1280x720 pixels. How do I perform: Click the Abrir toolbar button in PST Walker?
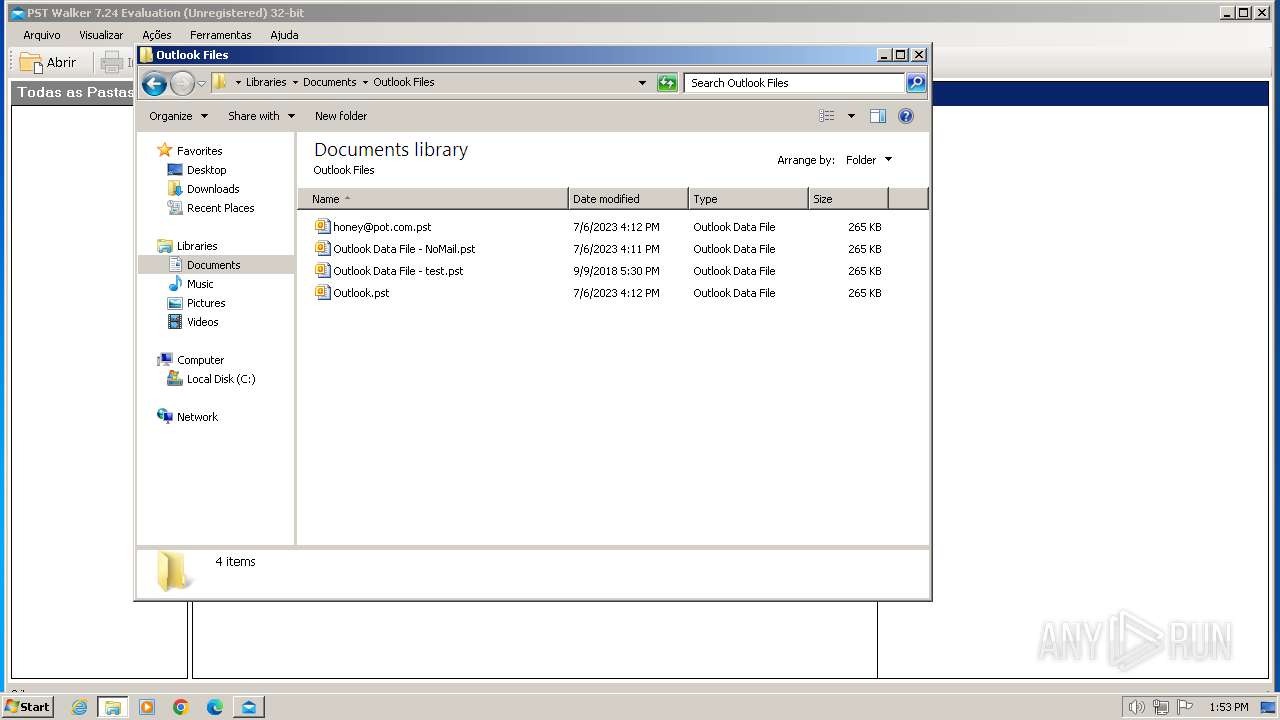pyautogui.click(x=48, y=62)
